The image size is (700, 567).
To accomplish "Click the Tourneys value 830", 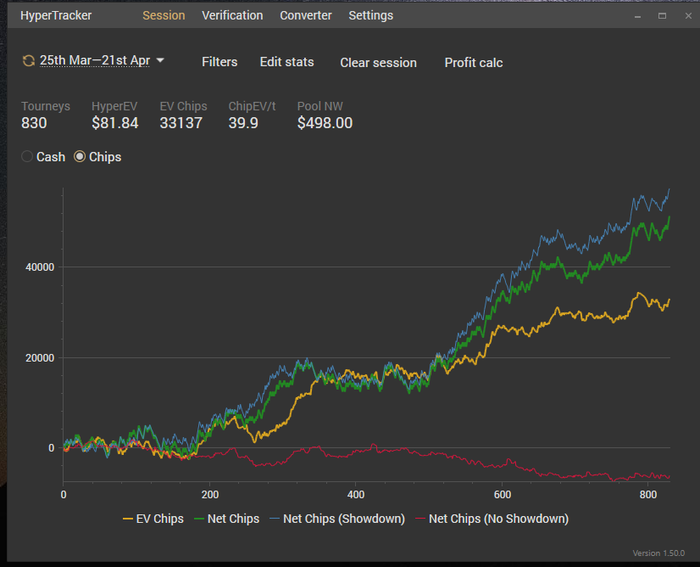I will [x=34, y=123].
